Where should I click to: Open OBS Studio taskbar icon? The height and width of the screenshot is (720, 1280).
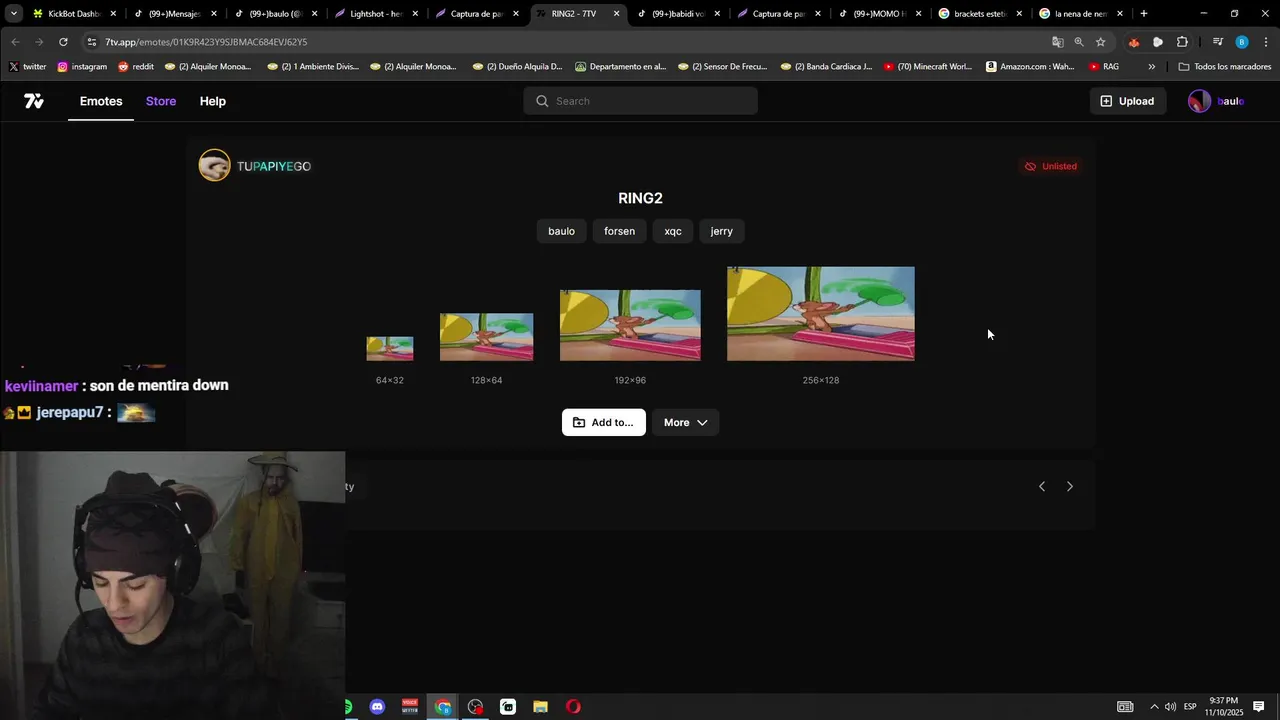pos(475,707)
